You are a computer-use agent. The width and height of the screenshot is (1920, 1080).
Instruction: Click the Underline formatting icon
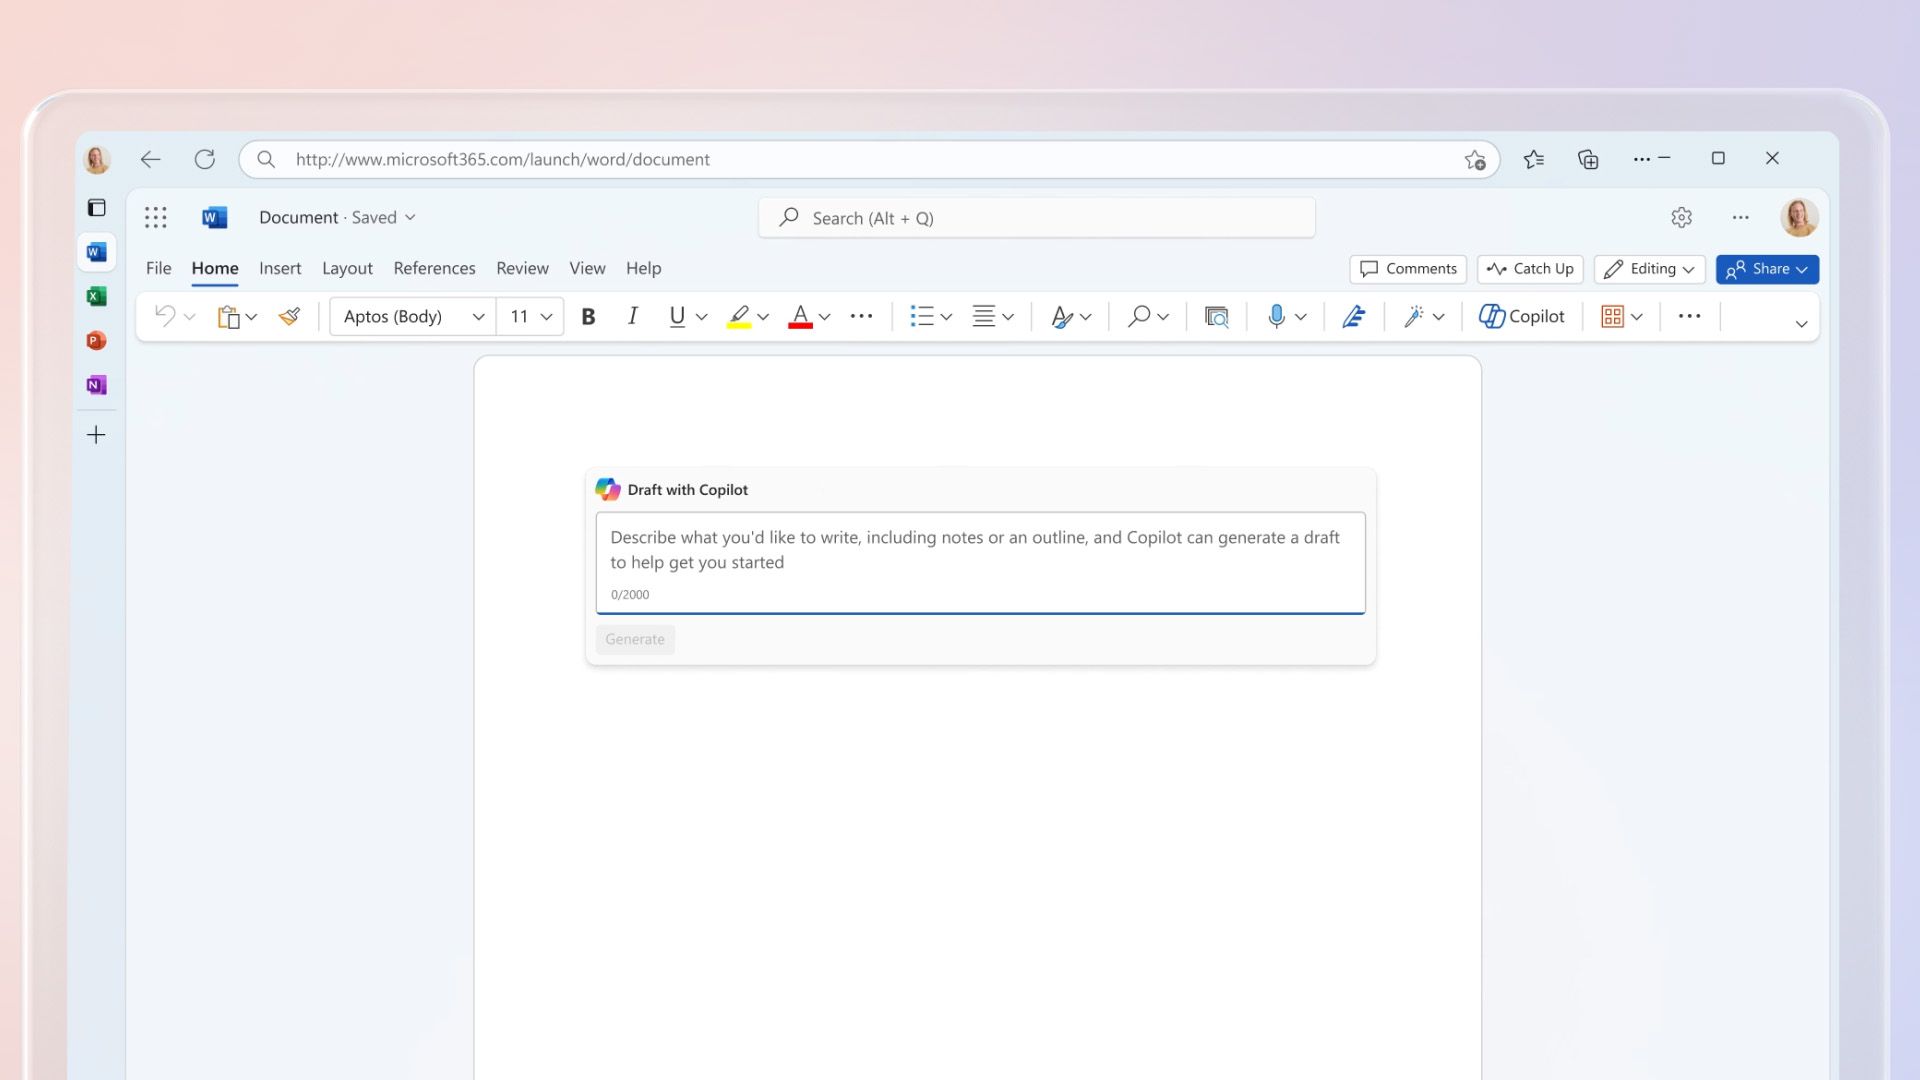674,315
